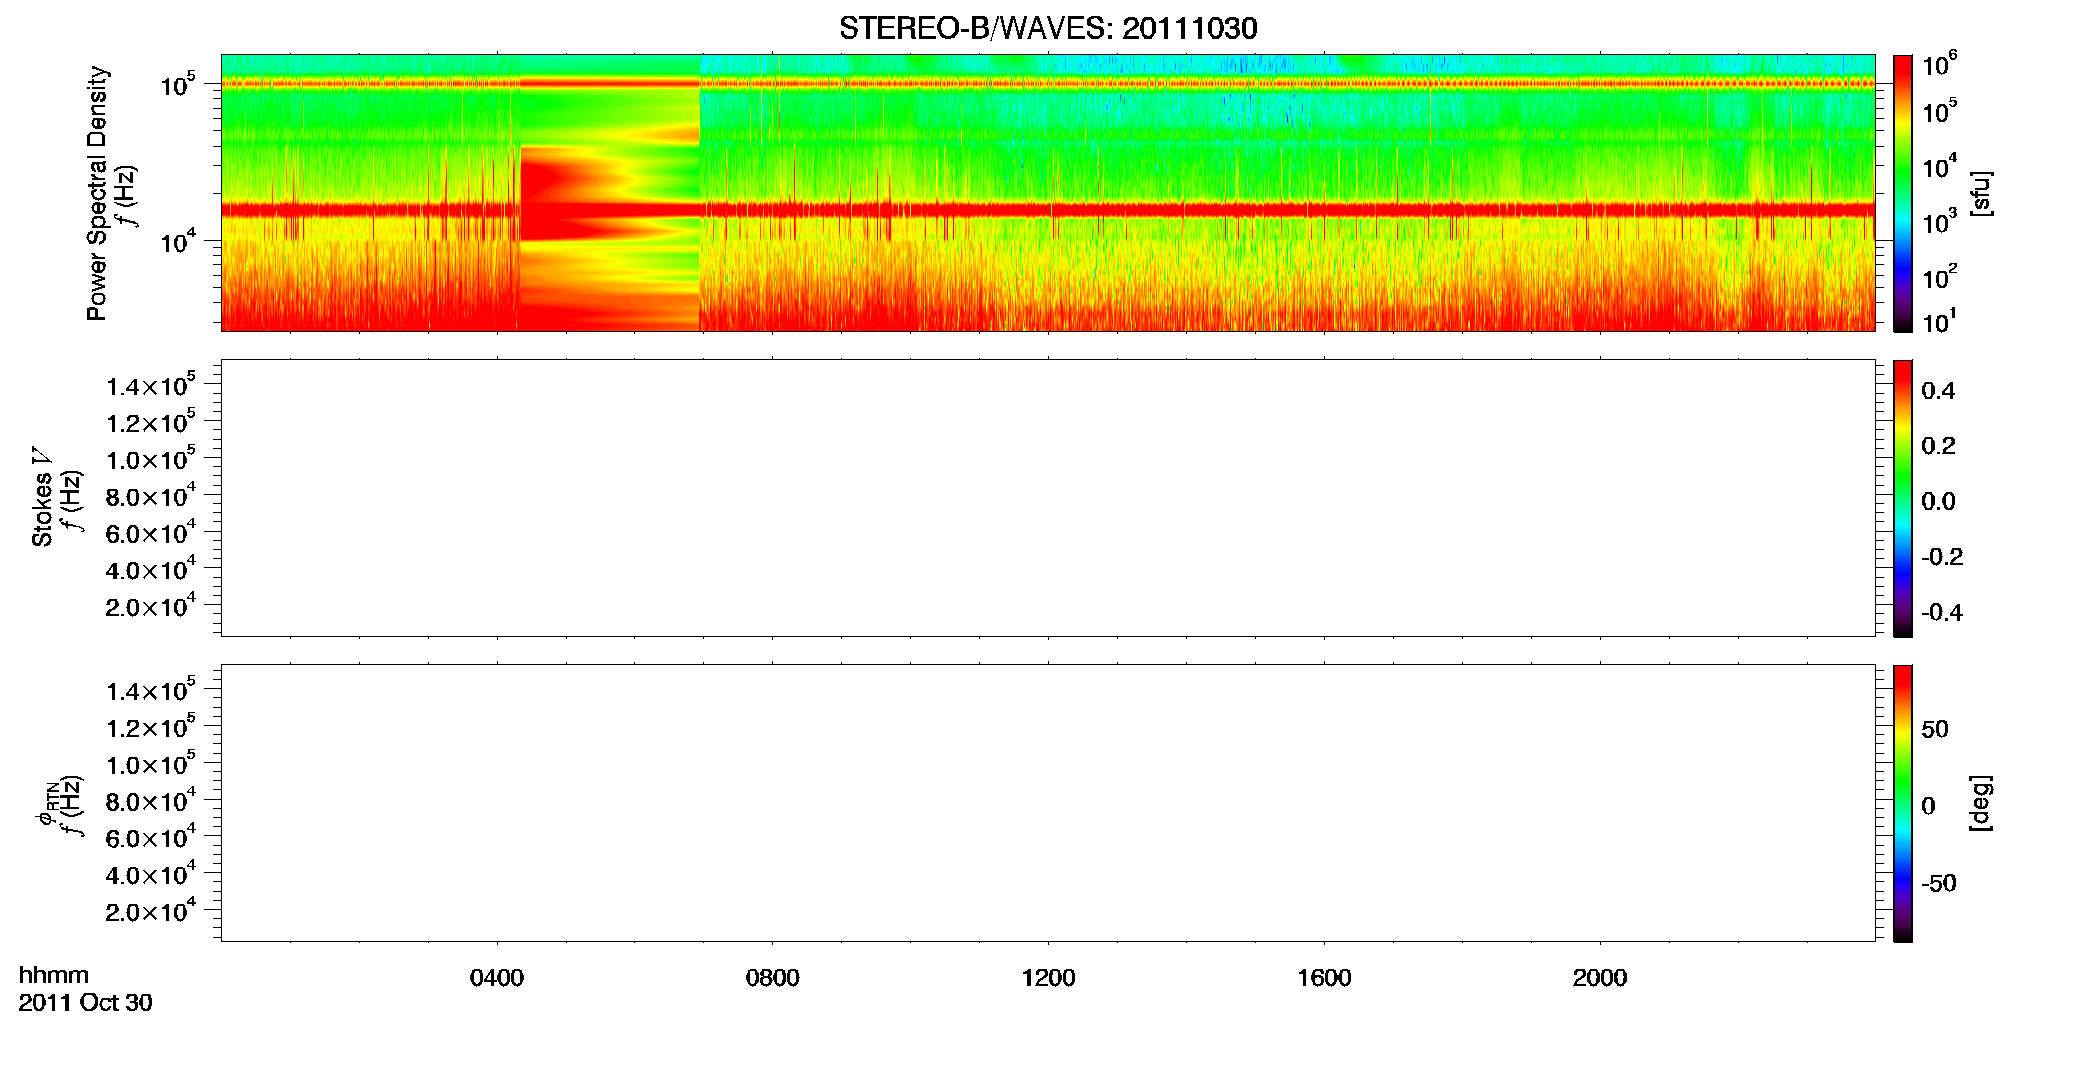Click the 0400 time axis label
Image resolution: width=2096 pixels, height=1080 pixels.
click(x=497, y=978)
